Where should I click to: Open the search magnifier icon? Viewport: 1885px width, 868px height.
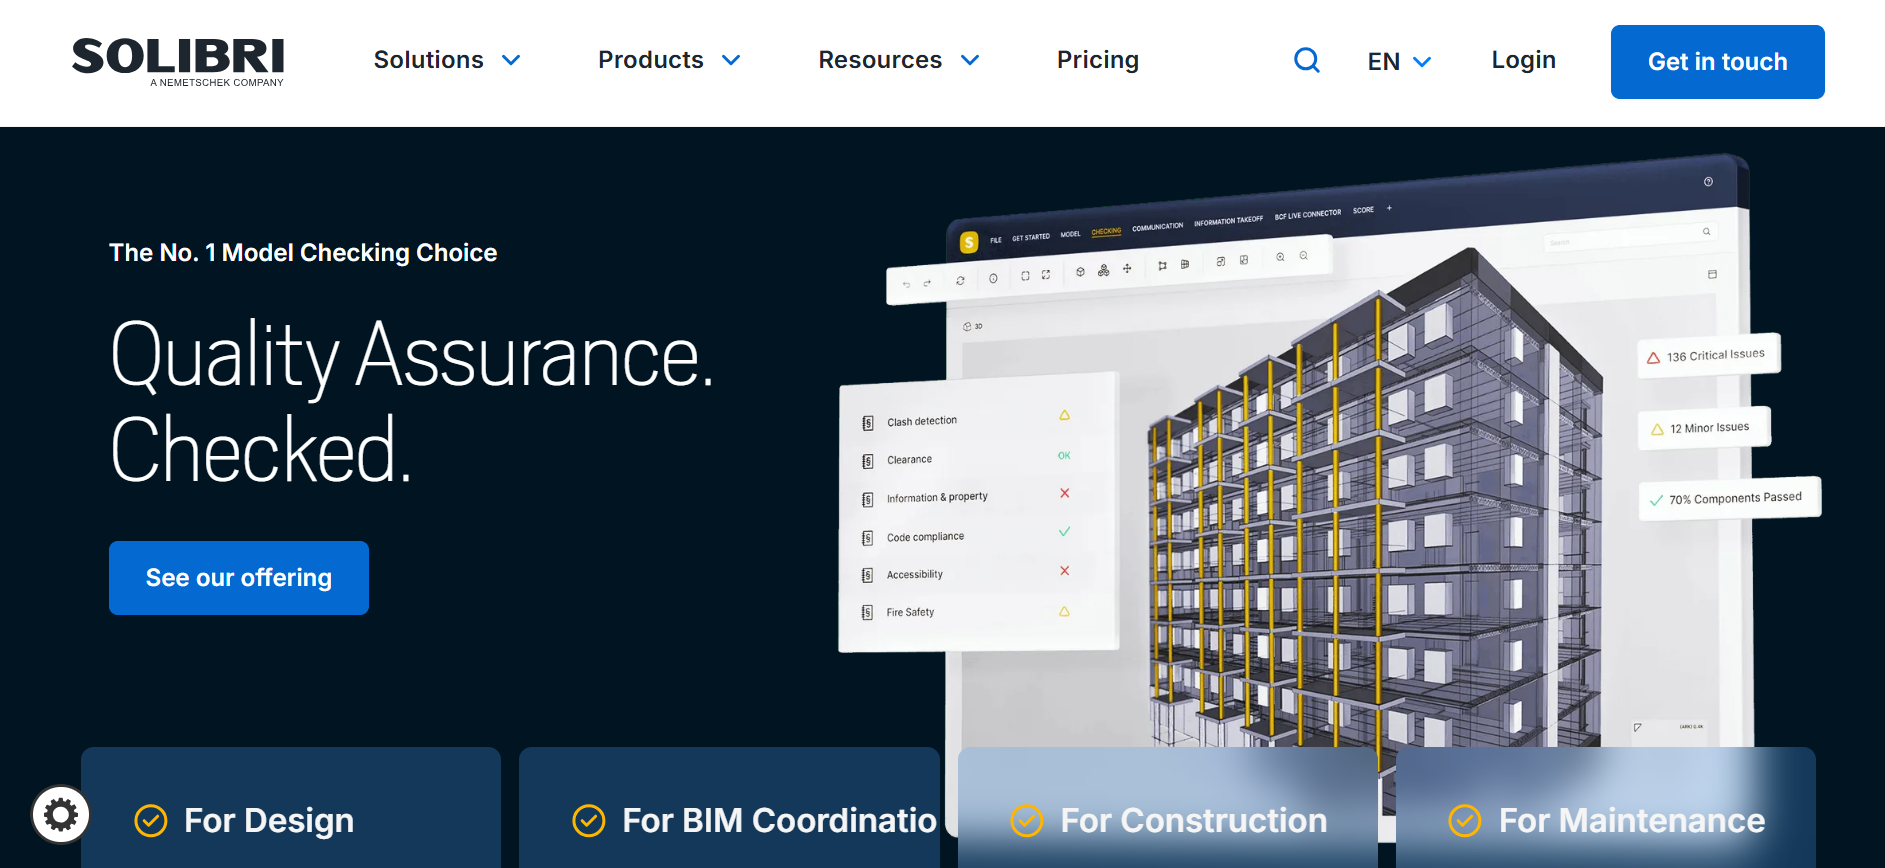[x=1306, y=60]
